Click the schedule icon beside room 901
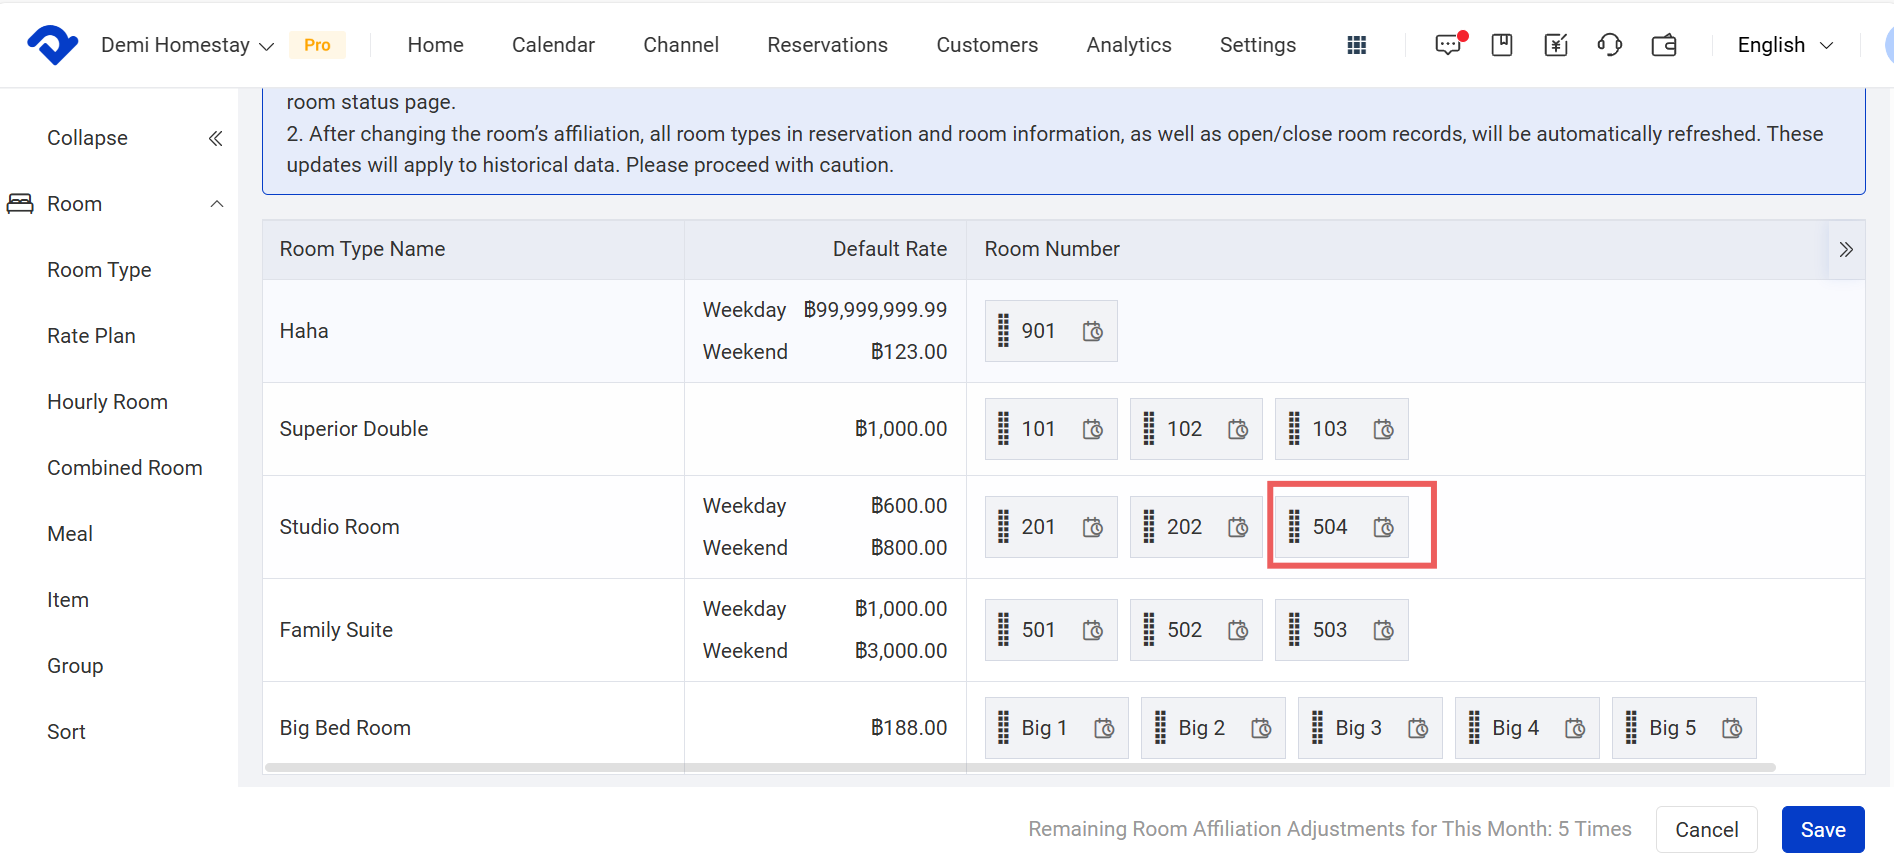Image resolution: width=1894 pixels, height=868 pixels. point(1093,331)
